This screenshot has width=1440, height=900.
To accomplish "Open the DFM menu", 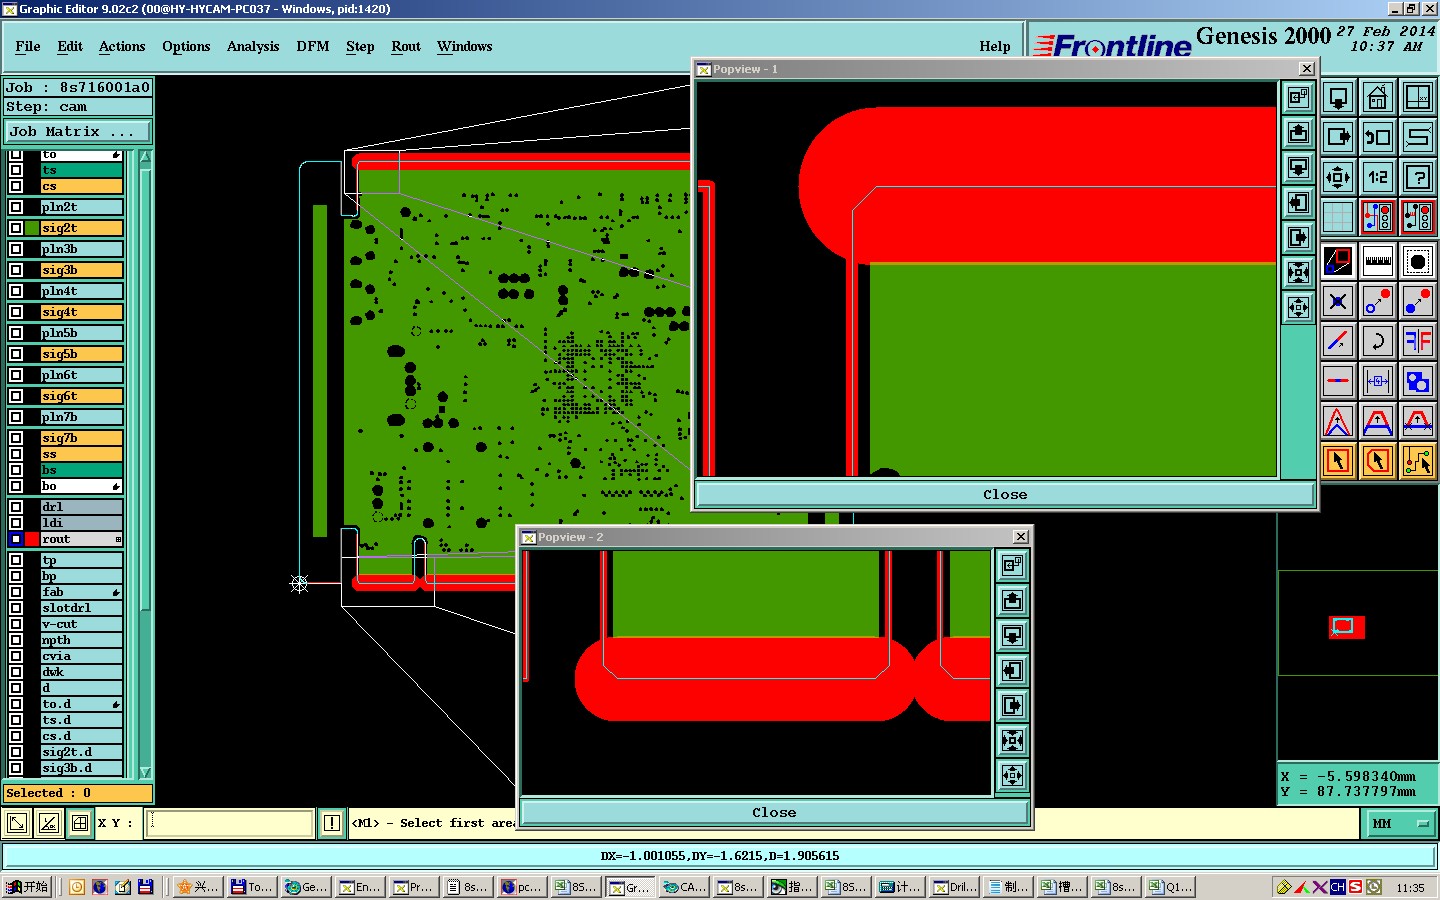I will pyautogui.click(x=313, y=46).
